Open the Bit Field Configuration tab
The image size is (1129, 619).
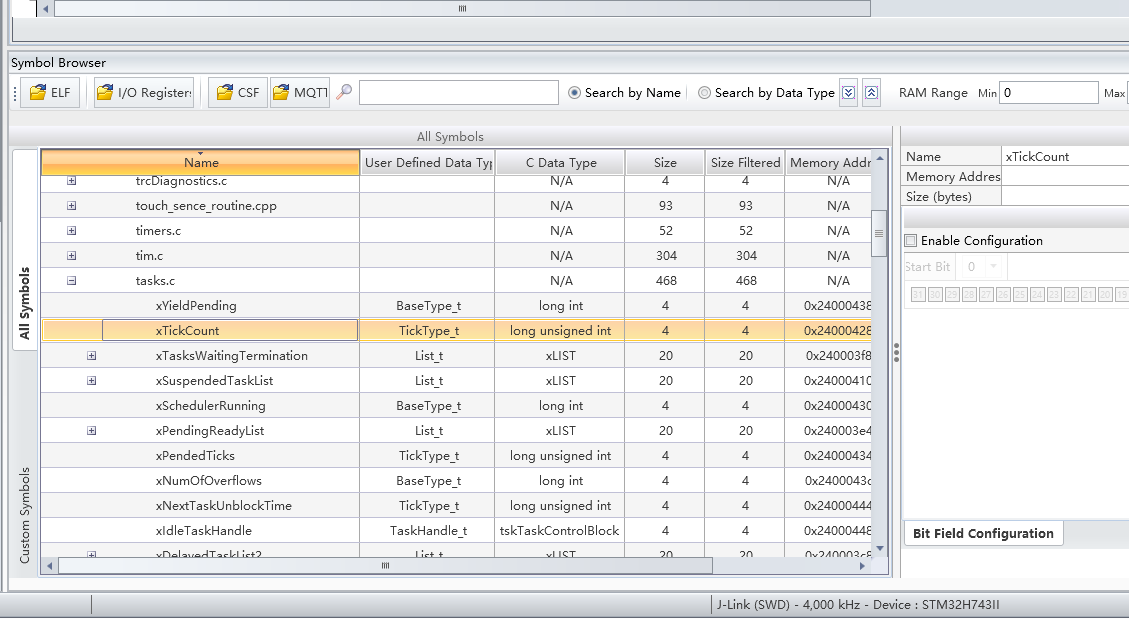tap(983, 533)
